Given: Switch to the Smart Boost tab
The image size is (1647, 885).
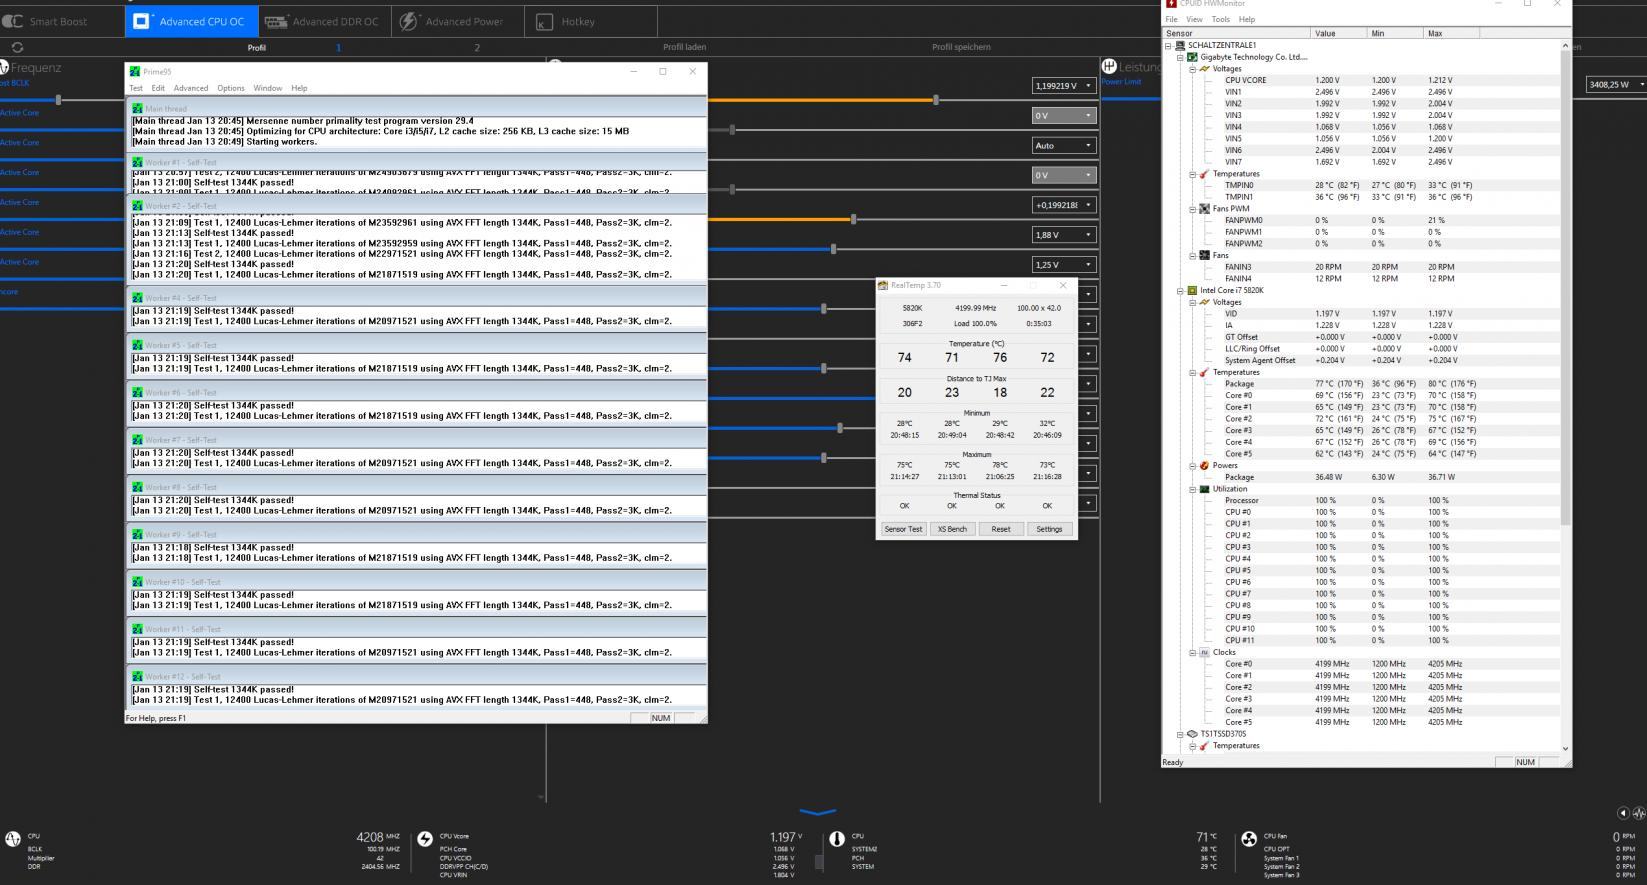Looking at the screenshot, I should click(62, 21).
